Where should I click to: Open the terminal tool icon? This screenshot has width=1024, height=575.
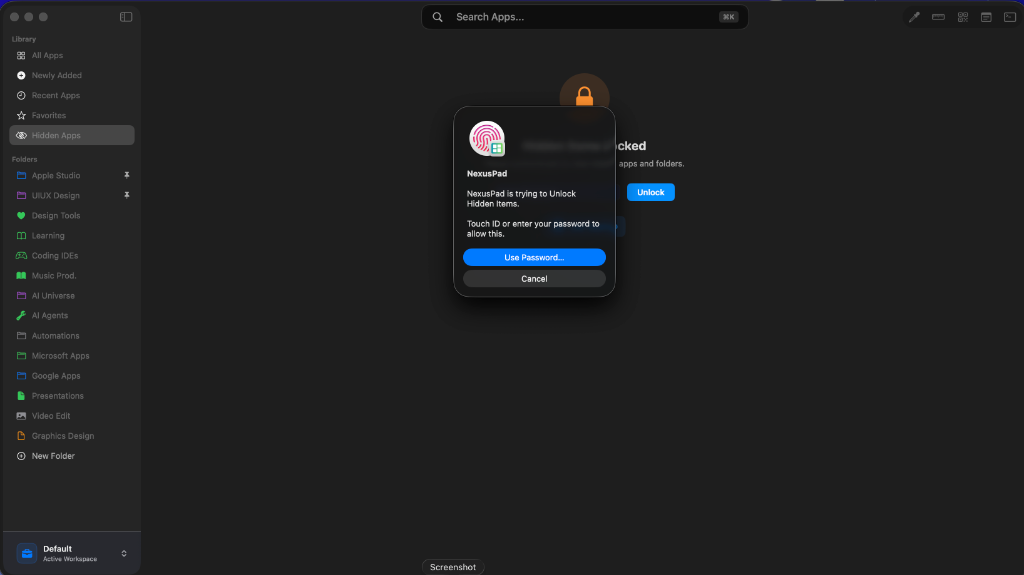click(x=1010, y=17)
